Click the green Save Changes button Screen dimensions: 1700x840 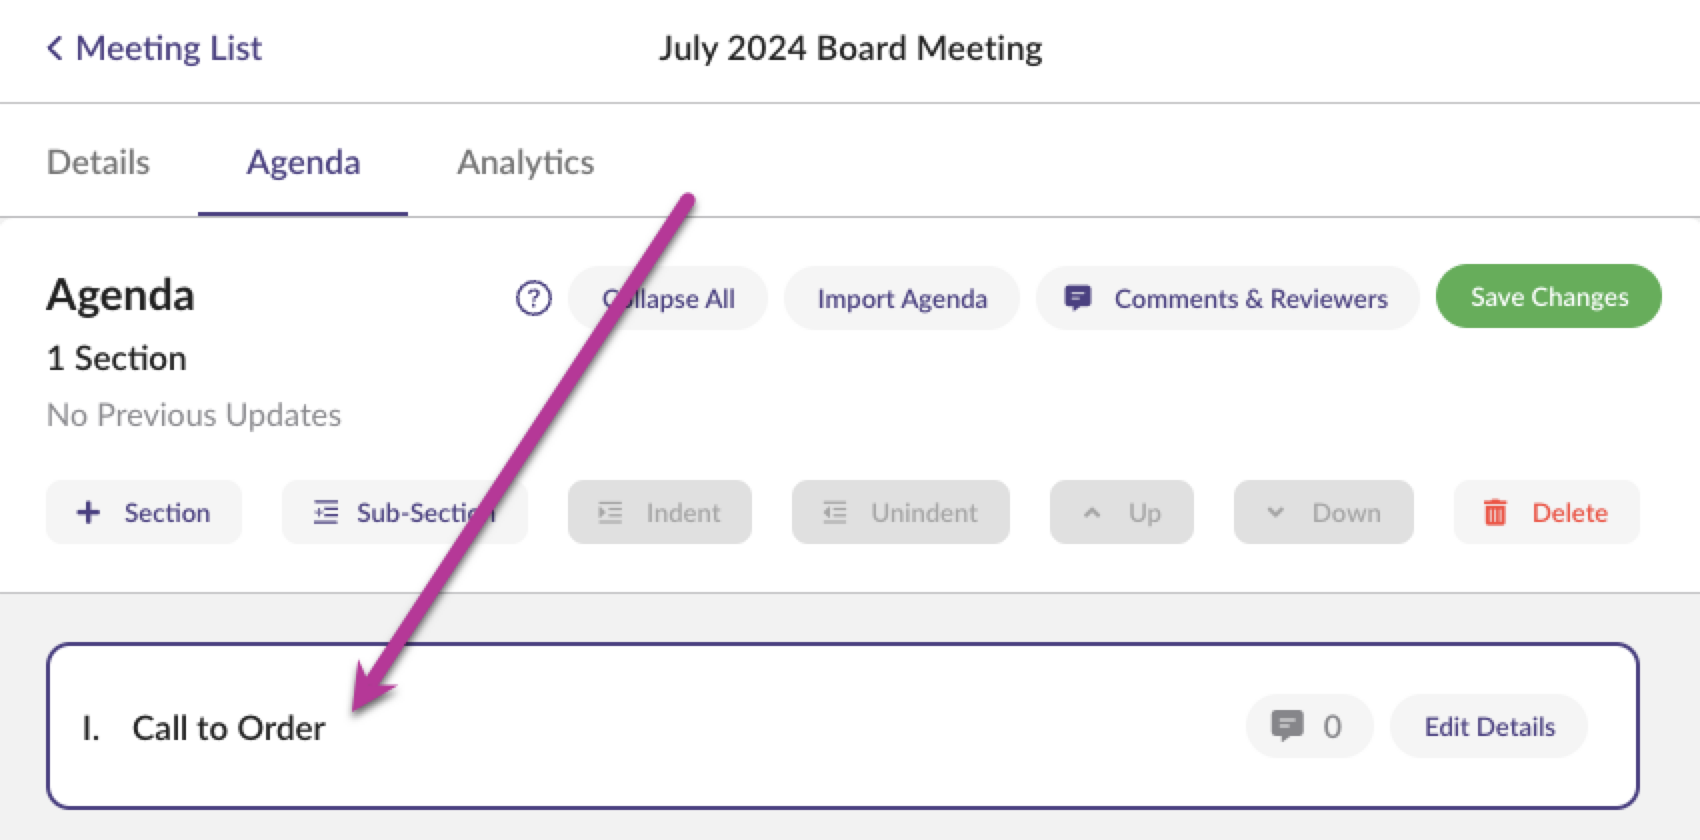(x=1548, y=296)
